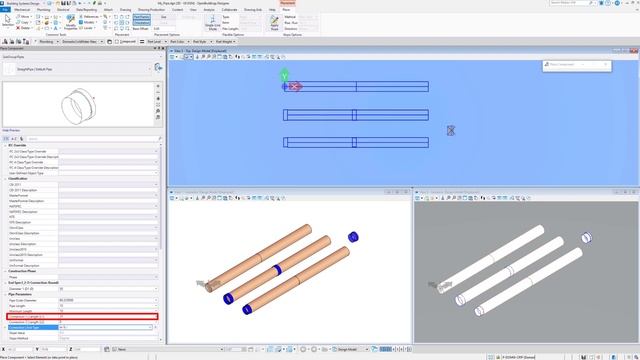Click zoom out icon beside component preview
The image size is (640, 360).
click(x=158, y=92)
